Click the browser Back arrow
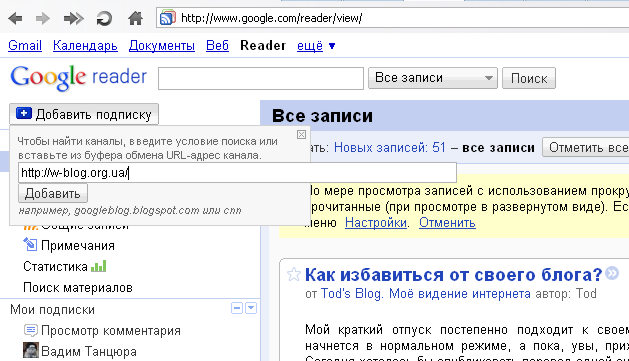The image size is (629, 361). pos(15,18)
